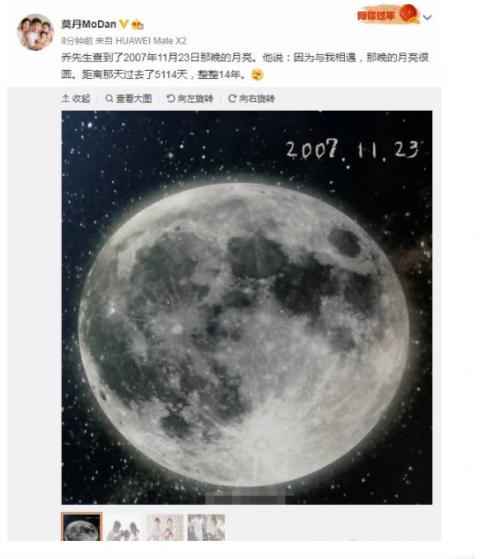This screenshot has height=559, width=480.
Task: Click the emoji at end of post
Action: 257,75
